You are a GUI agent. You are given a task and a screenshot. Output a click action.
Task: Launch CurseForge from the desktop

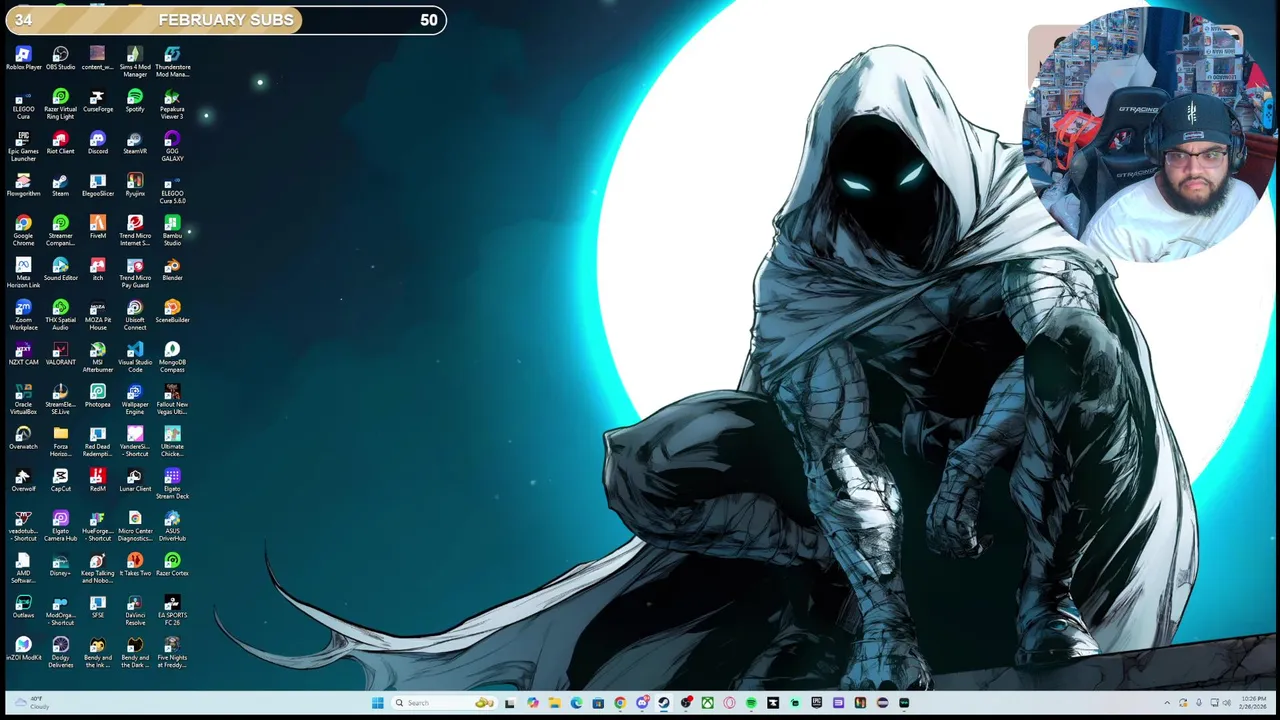click(x=98, y=101)
